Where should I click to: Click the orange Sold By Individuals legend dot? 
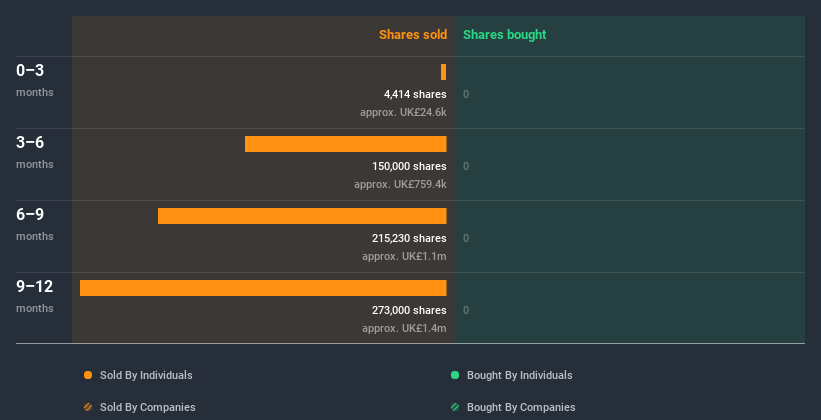pos(88,375)
